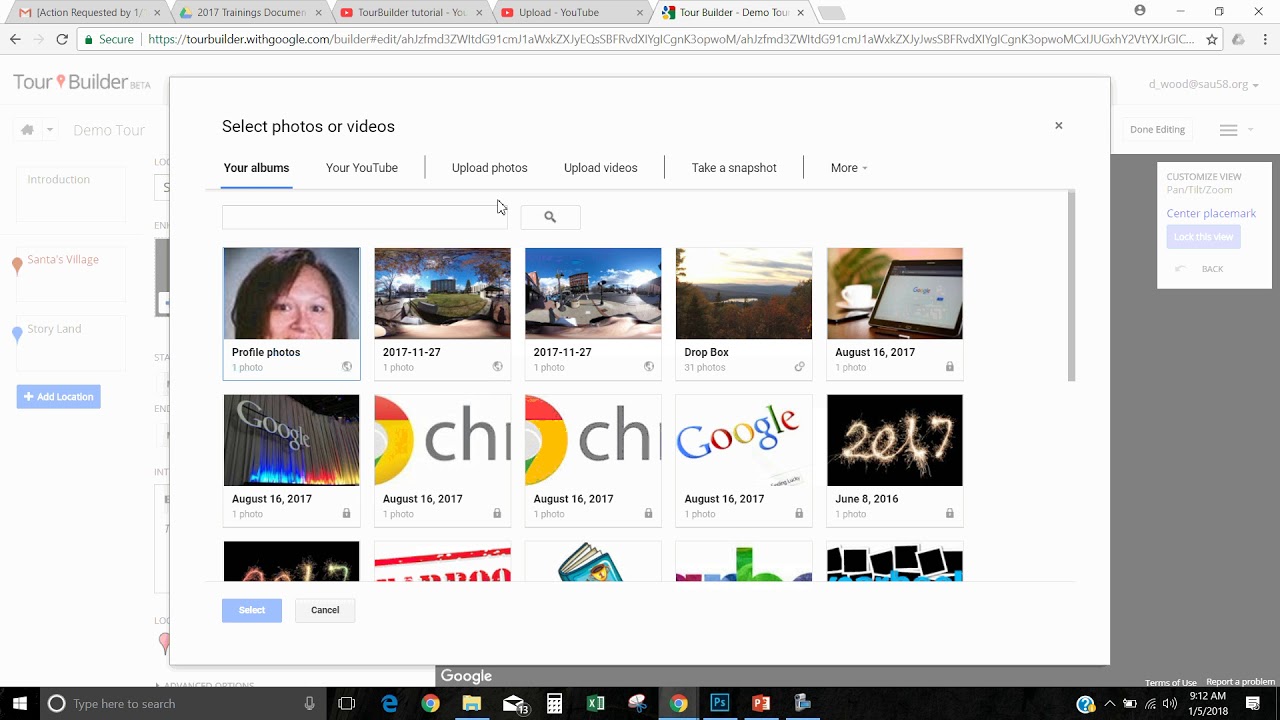Close the Select photos dialog with X

click(1058, 126)
